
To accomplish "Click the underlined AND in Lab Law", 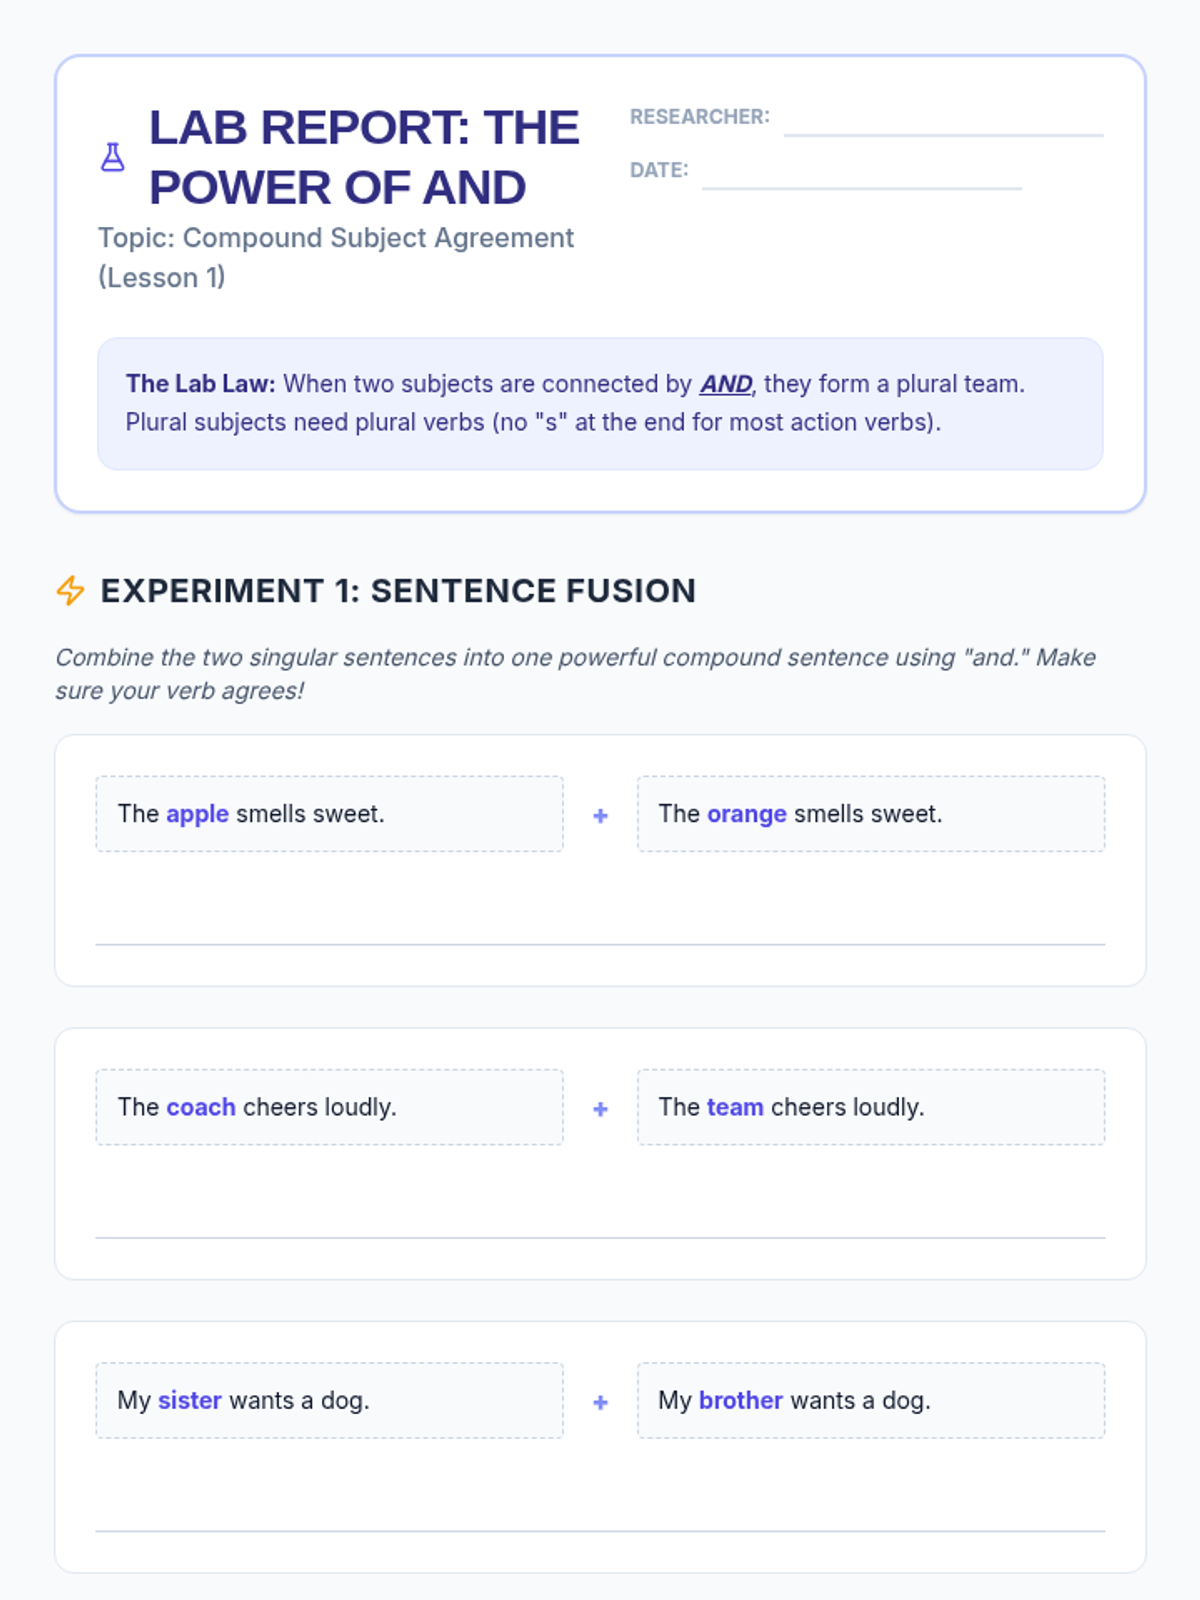I will click(x=726, y=384).
